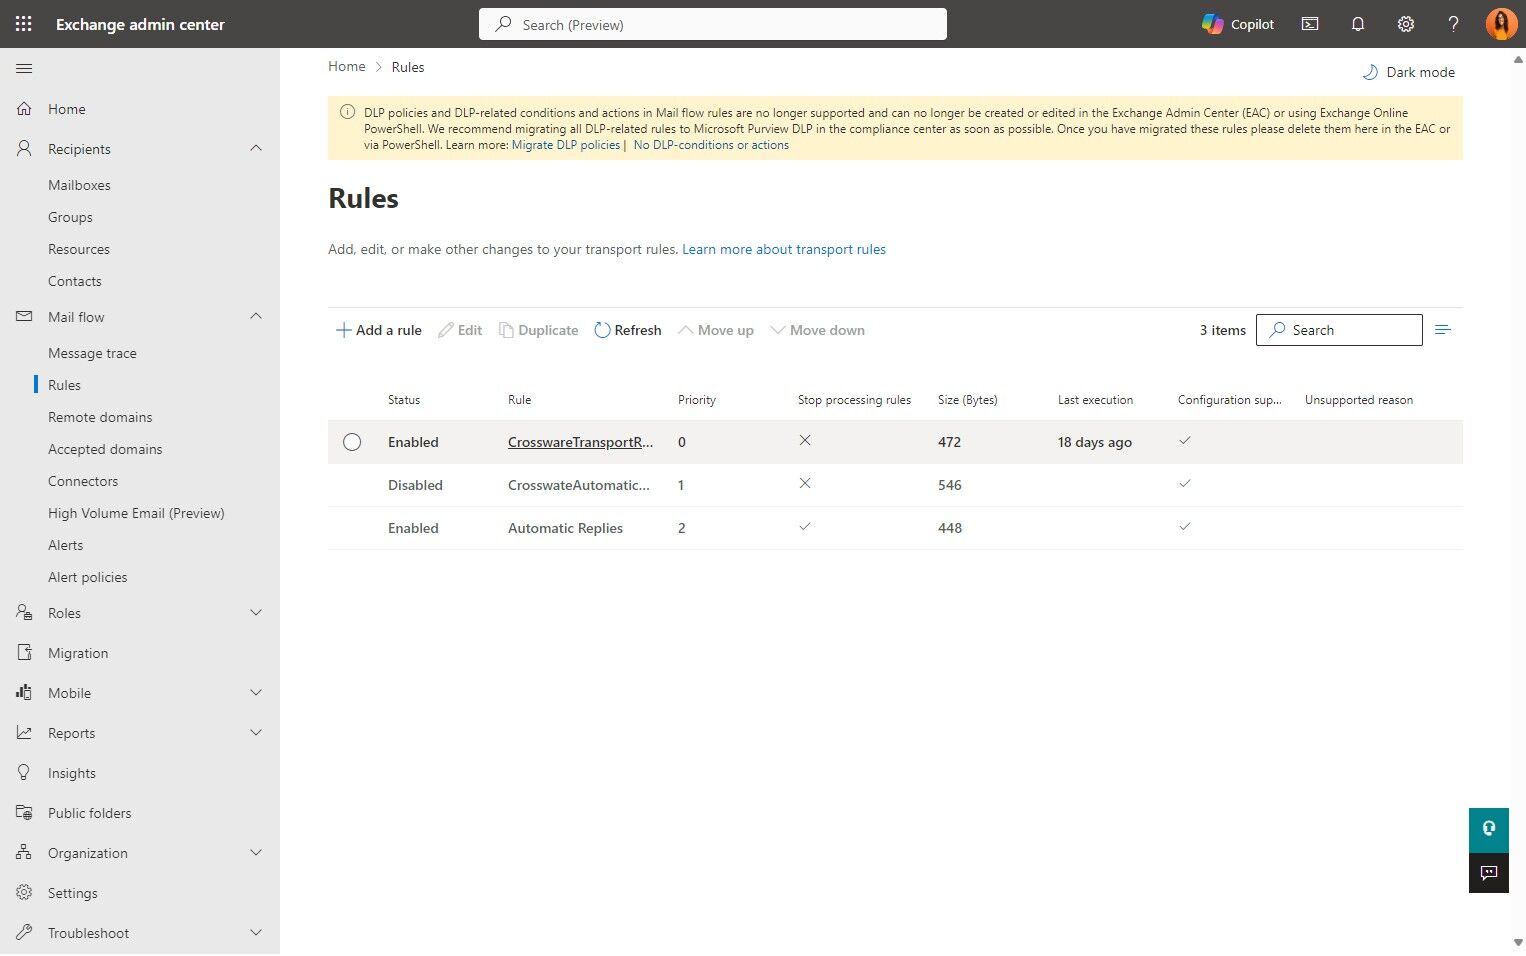
Task: Click the rules list Search field
Action: 1339,330
